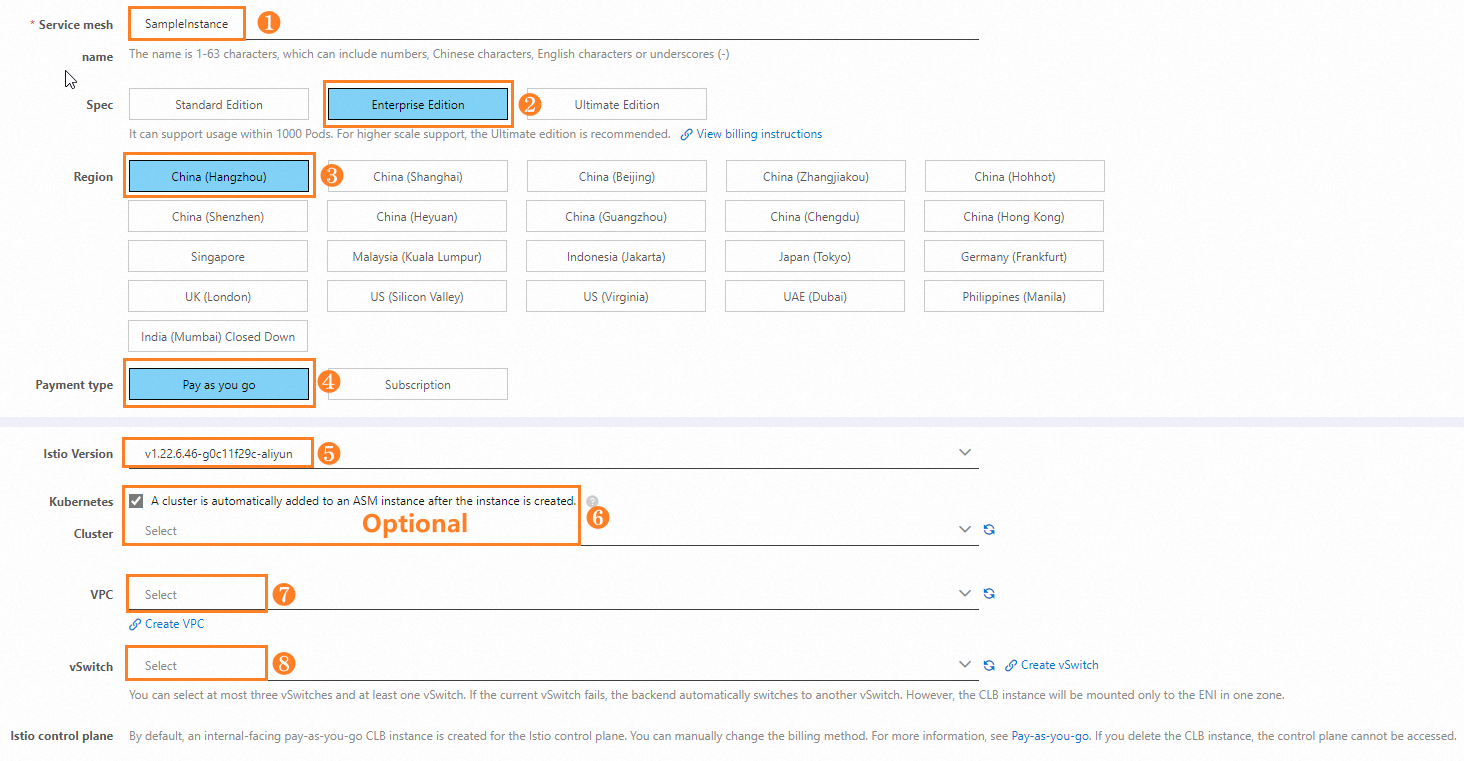Select Germany (Frankfurt) region option

[x=1015, y=257]
